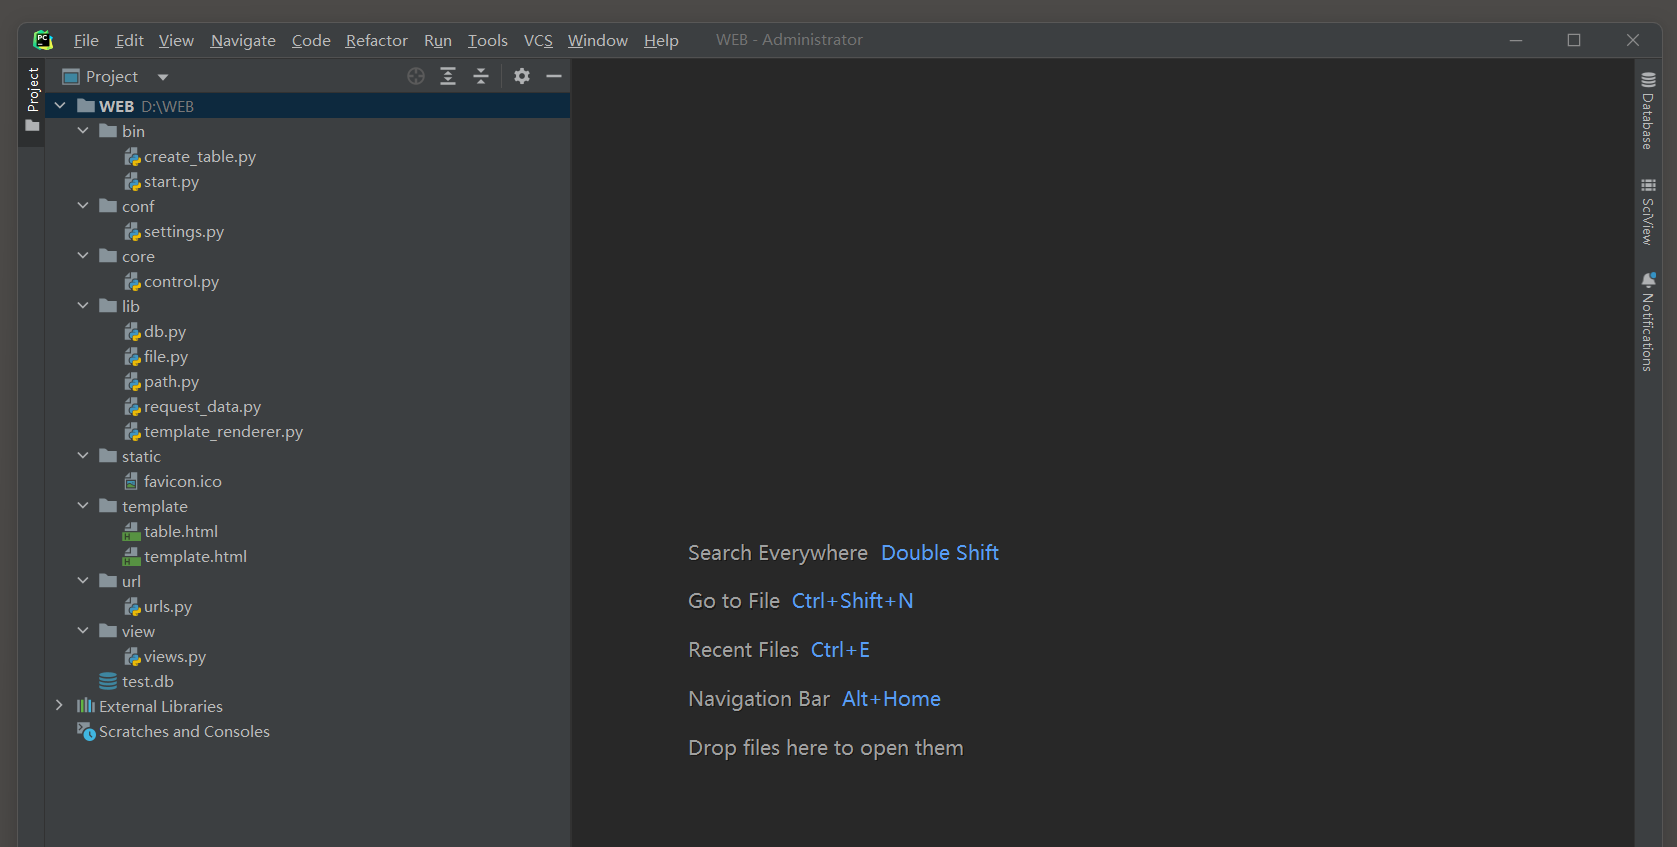Click the Collapse All icon in Project panel
Image resolution: width=1677 pixels, height=847 pixels.
point(481,76)
